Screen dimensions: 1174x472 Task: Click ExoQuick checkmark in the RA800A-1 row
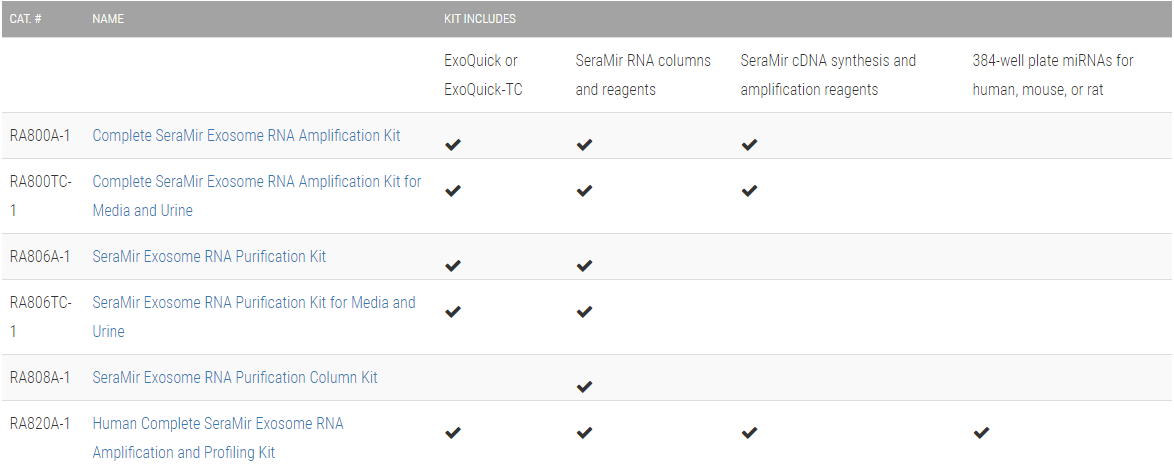(453, 144)
